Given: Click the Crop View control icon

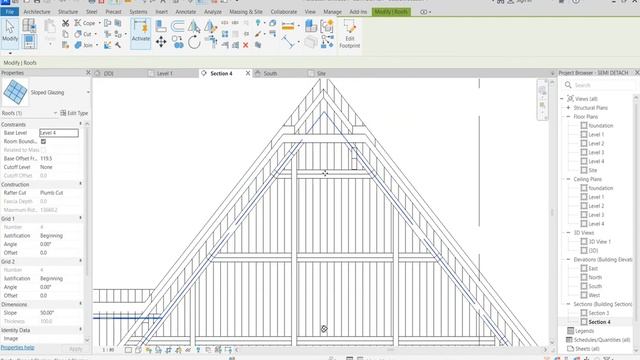Looking at the screenshot, I should point(168,350).
